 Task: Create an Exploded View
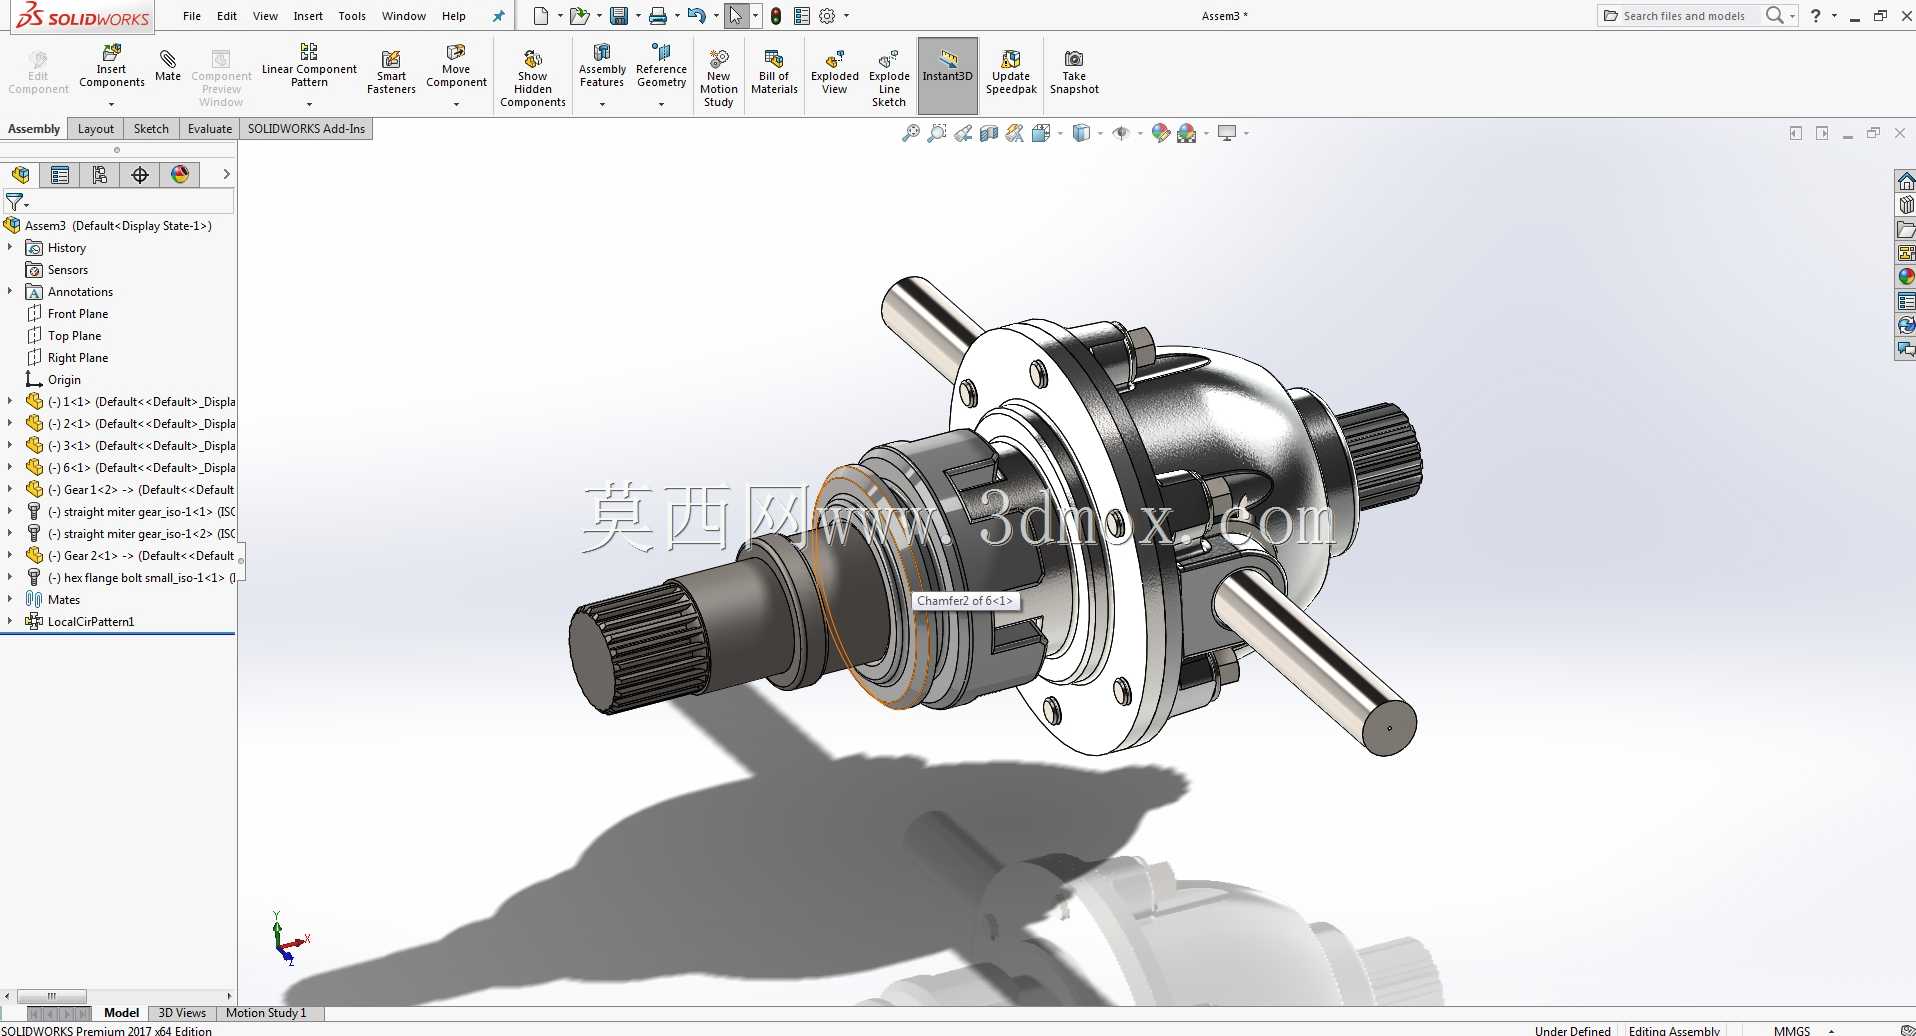point(835,72)
